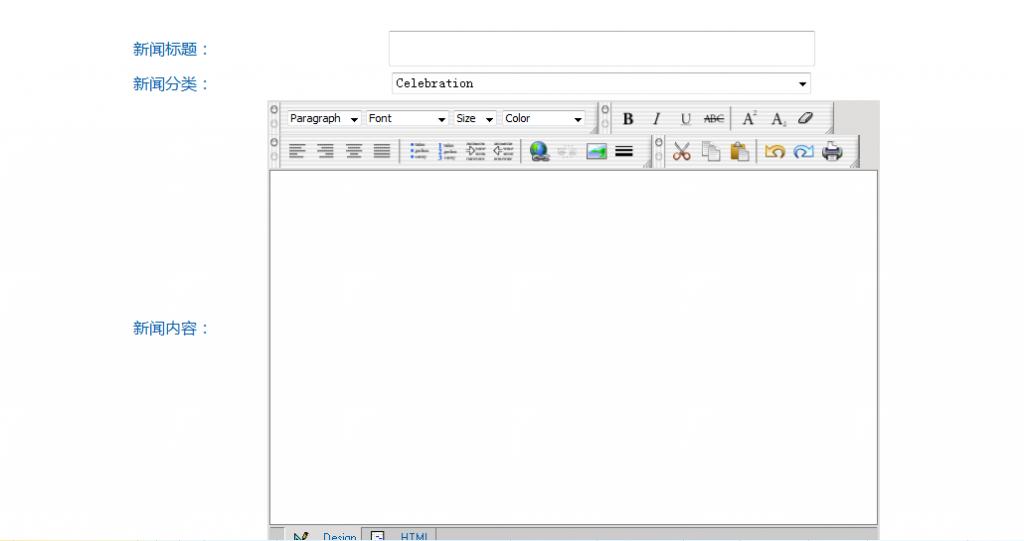Click inside the news content editor area

coord(573,347)
